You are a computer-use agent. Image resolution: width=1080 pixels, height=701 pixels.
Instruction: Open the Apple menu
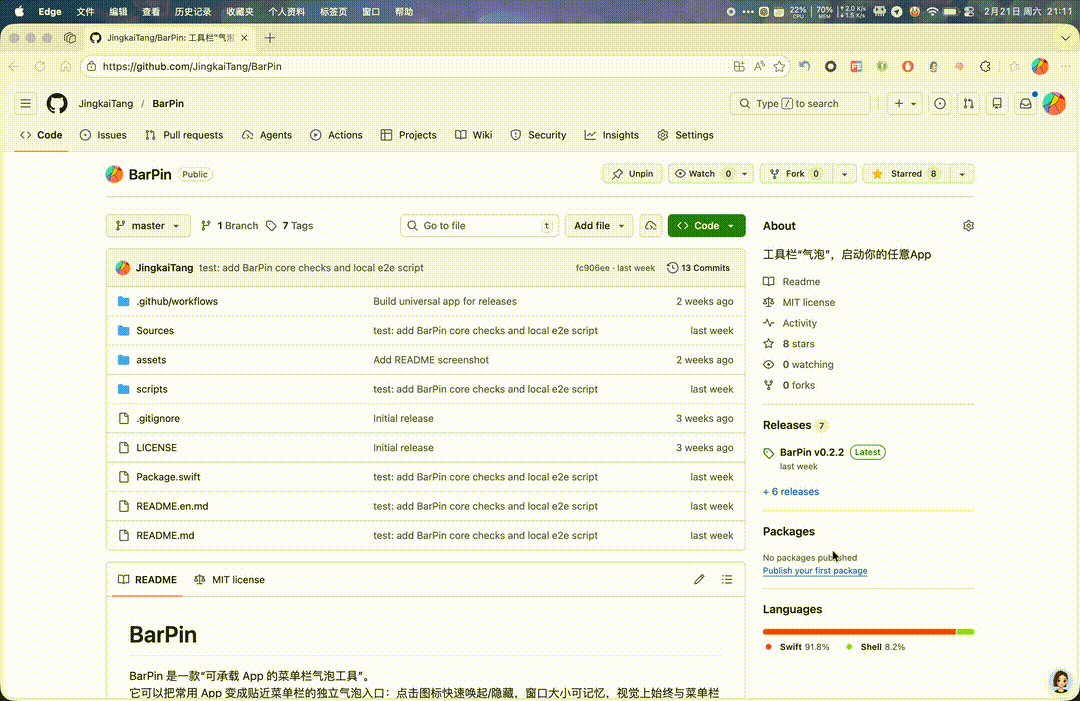click(x=19, y=12)
